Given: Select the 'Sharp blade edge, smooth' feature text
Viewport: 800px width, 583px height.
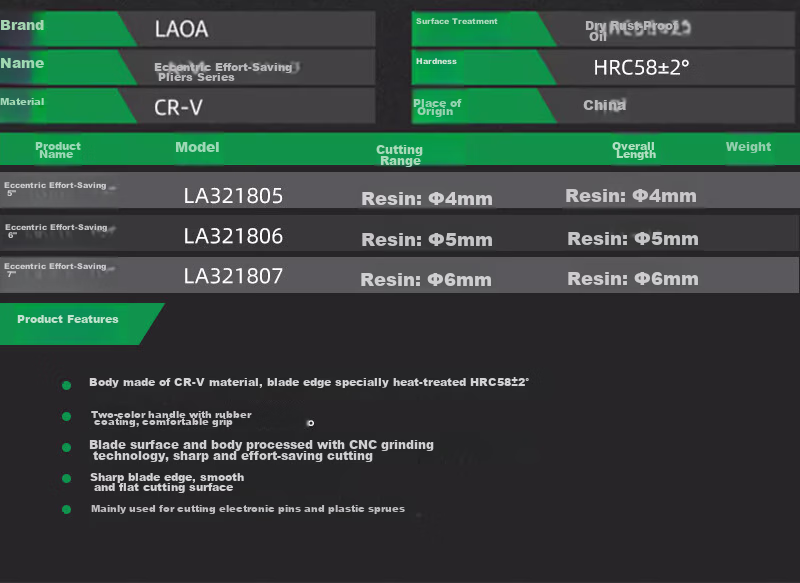Looking at the screenshot, I should point(167,482).
